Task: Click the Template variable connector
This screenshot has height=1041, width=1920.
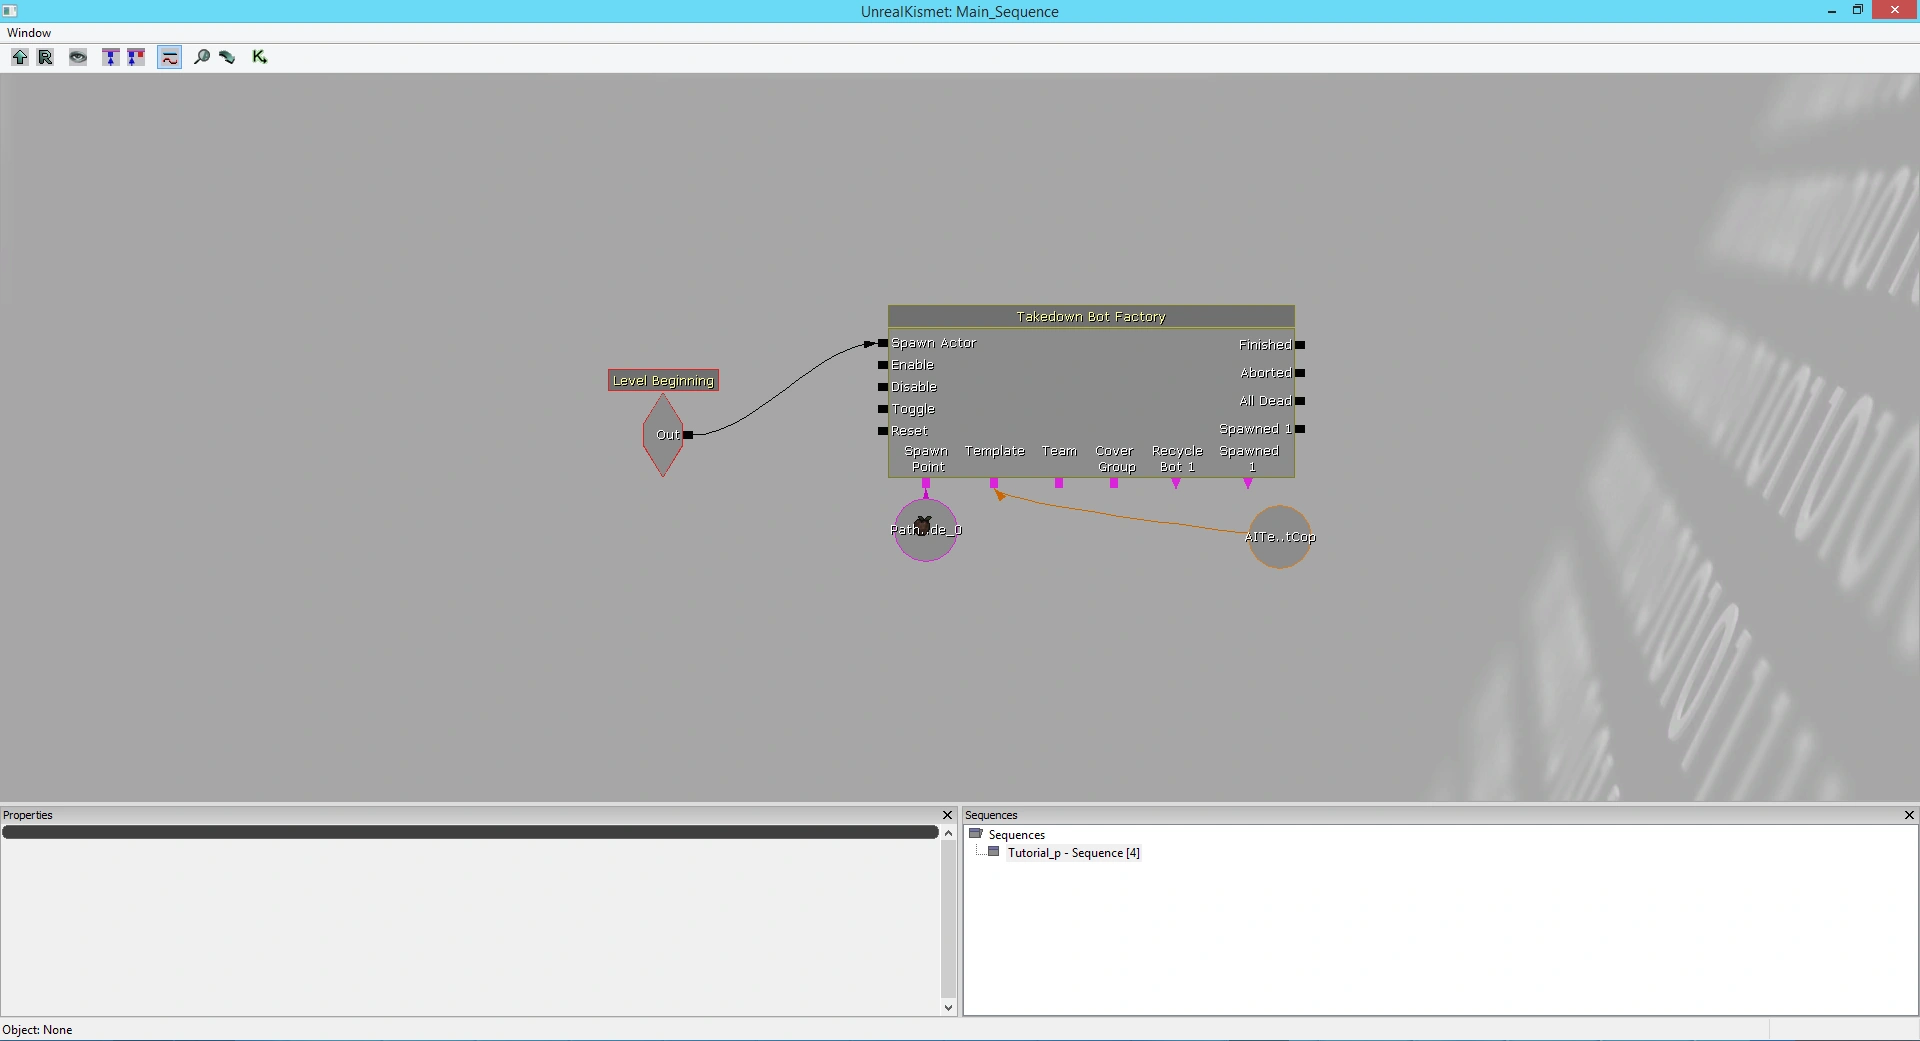Action: pyautogui.click(x=994, y=483)
